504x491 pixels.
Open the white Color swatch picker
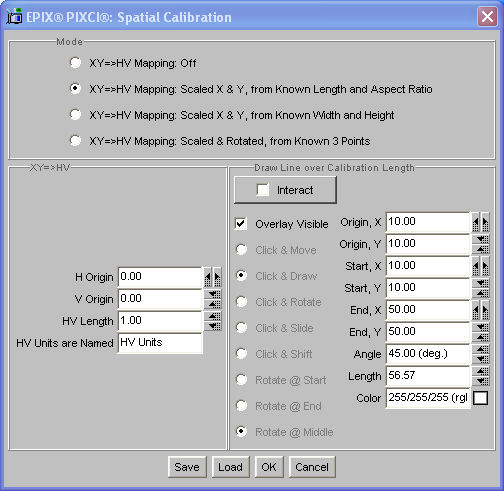pyautogui.click(x=481, y=398)
